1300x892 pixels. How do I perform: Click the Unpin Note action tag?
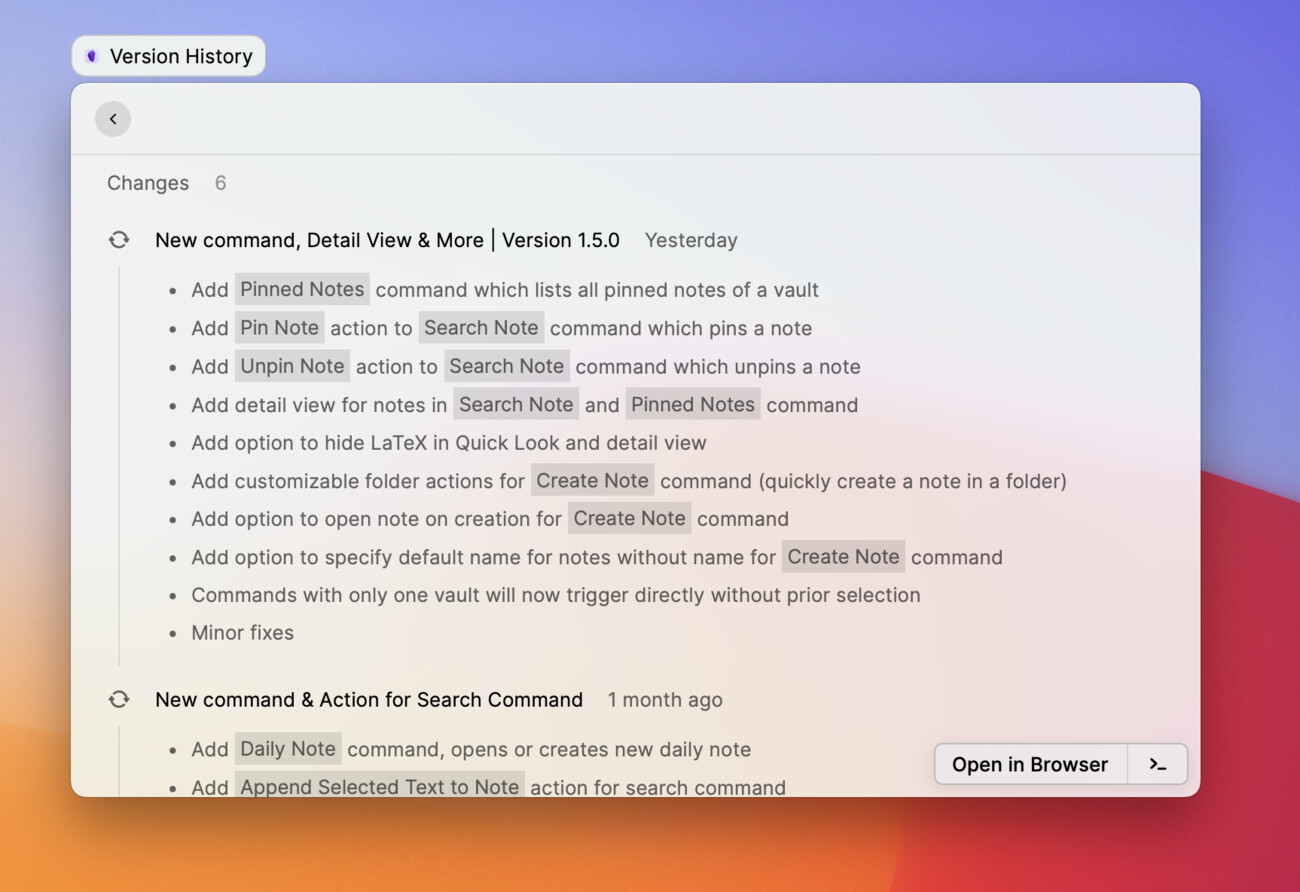click(292, 366)
